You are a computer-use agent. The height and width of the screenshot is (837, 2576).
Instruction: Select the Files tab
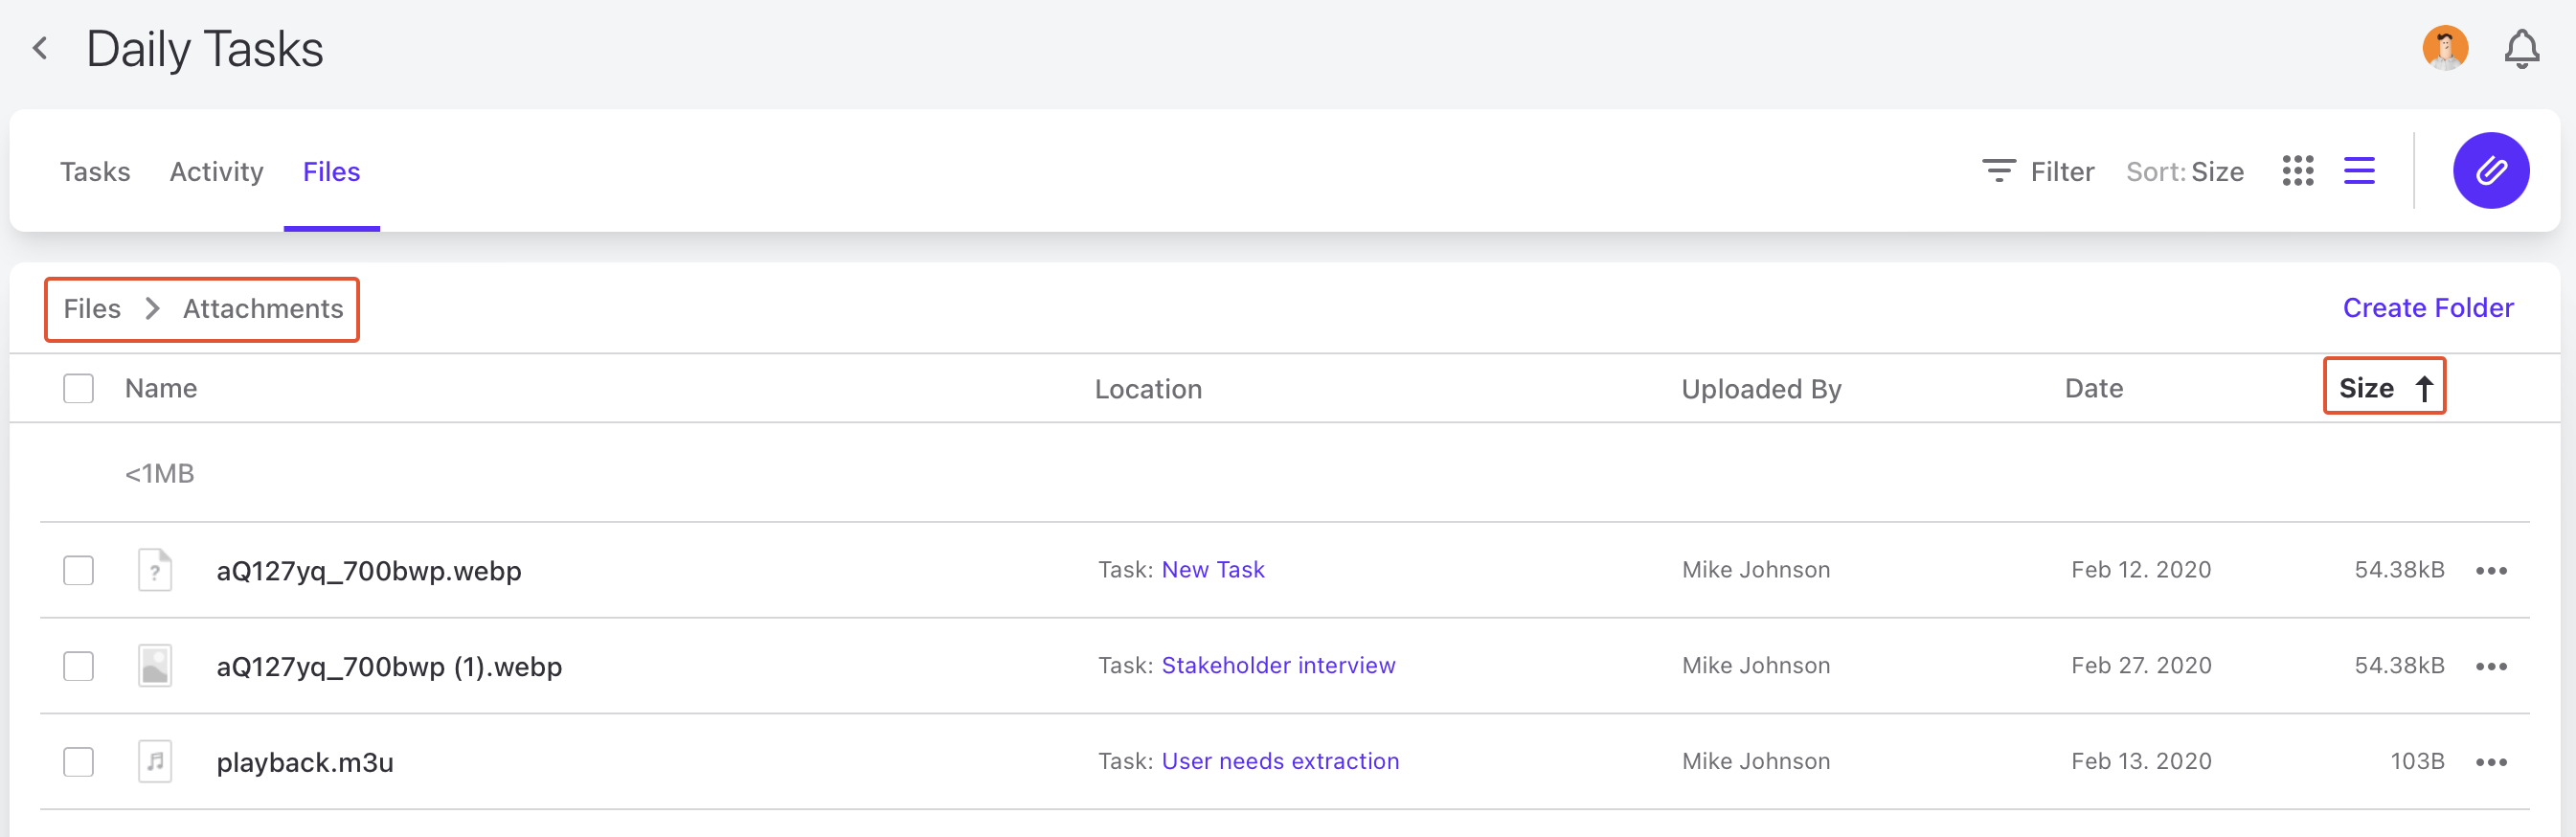[331, 172]
